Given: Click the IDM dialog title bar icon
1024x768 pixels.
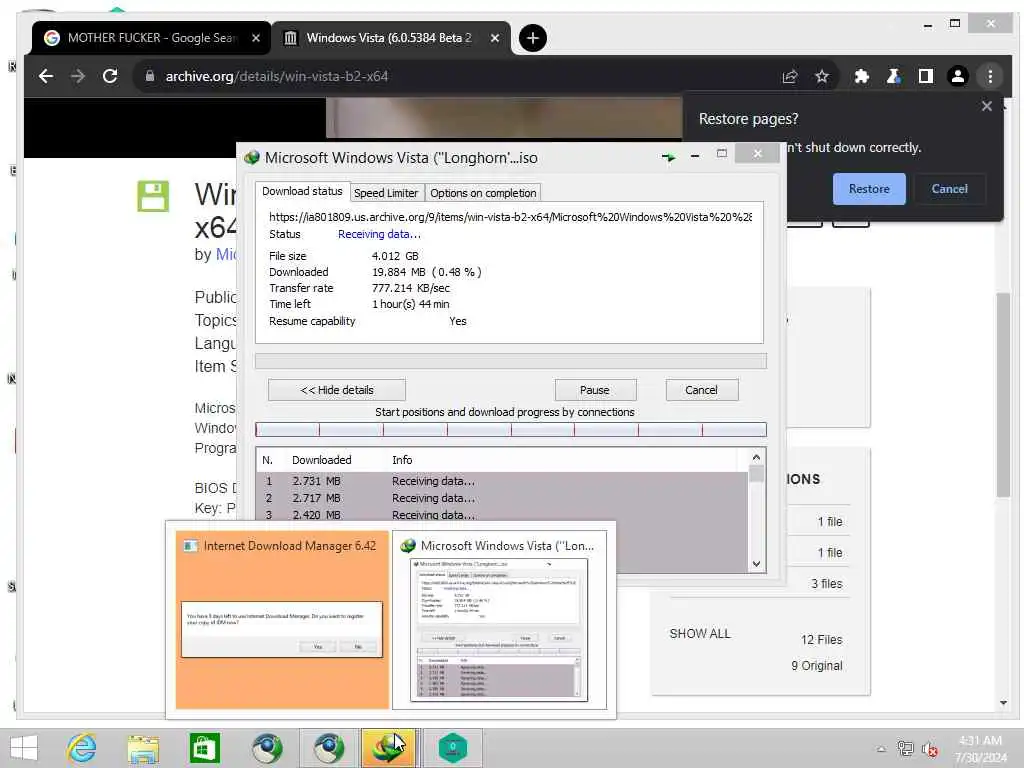Looking at the screenshot, I should [252, 157].
